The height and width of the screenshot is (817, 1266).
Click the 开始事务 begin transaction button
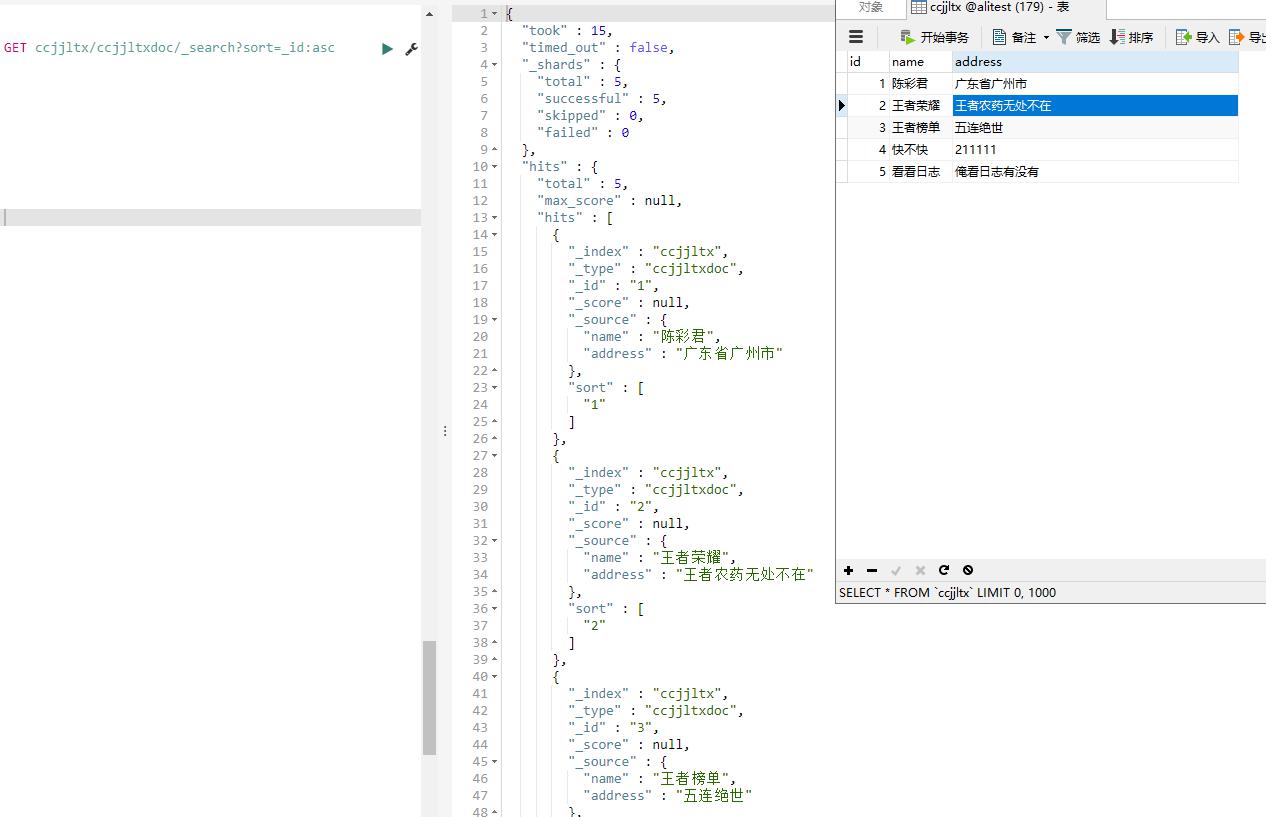(x=934, y=37)
